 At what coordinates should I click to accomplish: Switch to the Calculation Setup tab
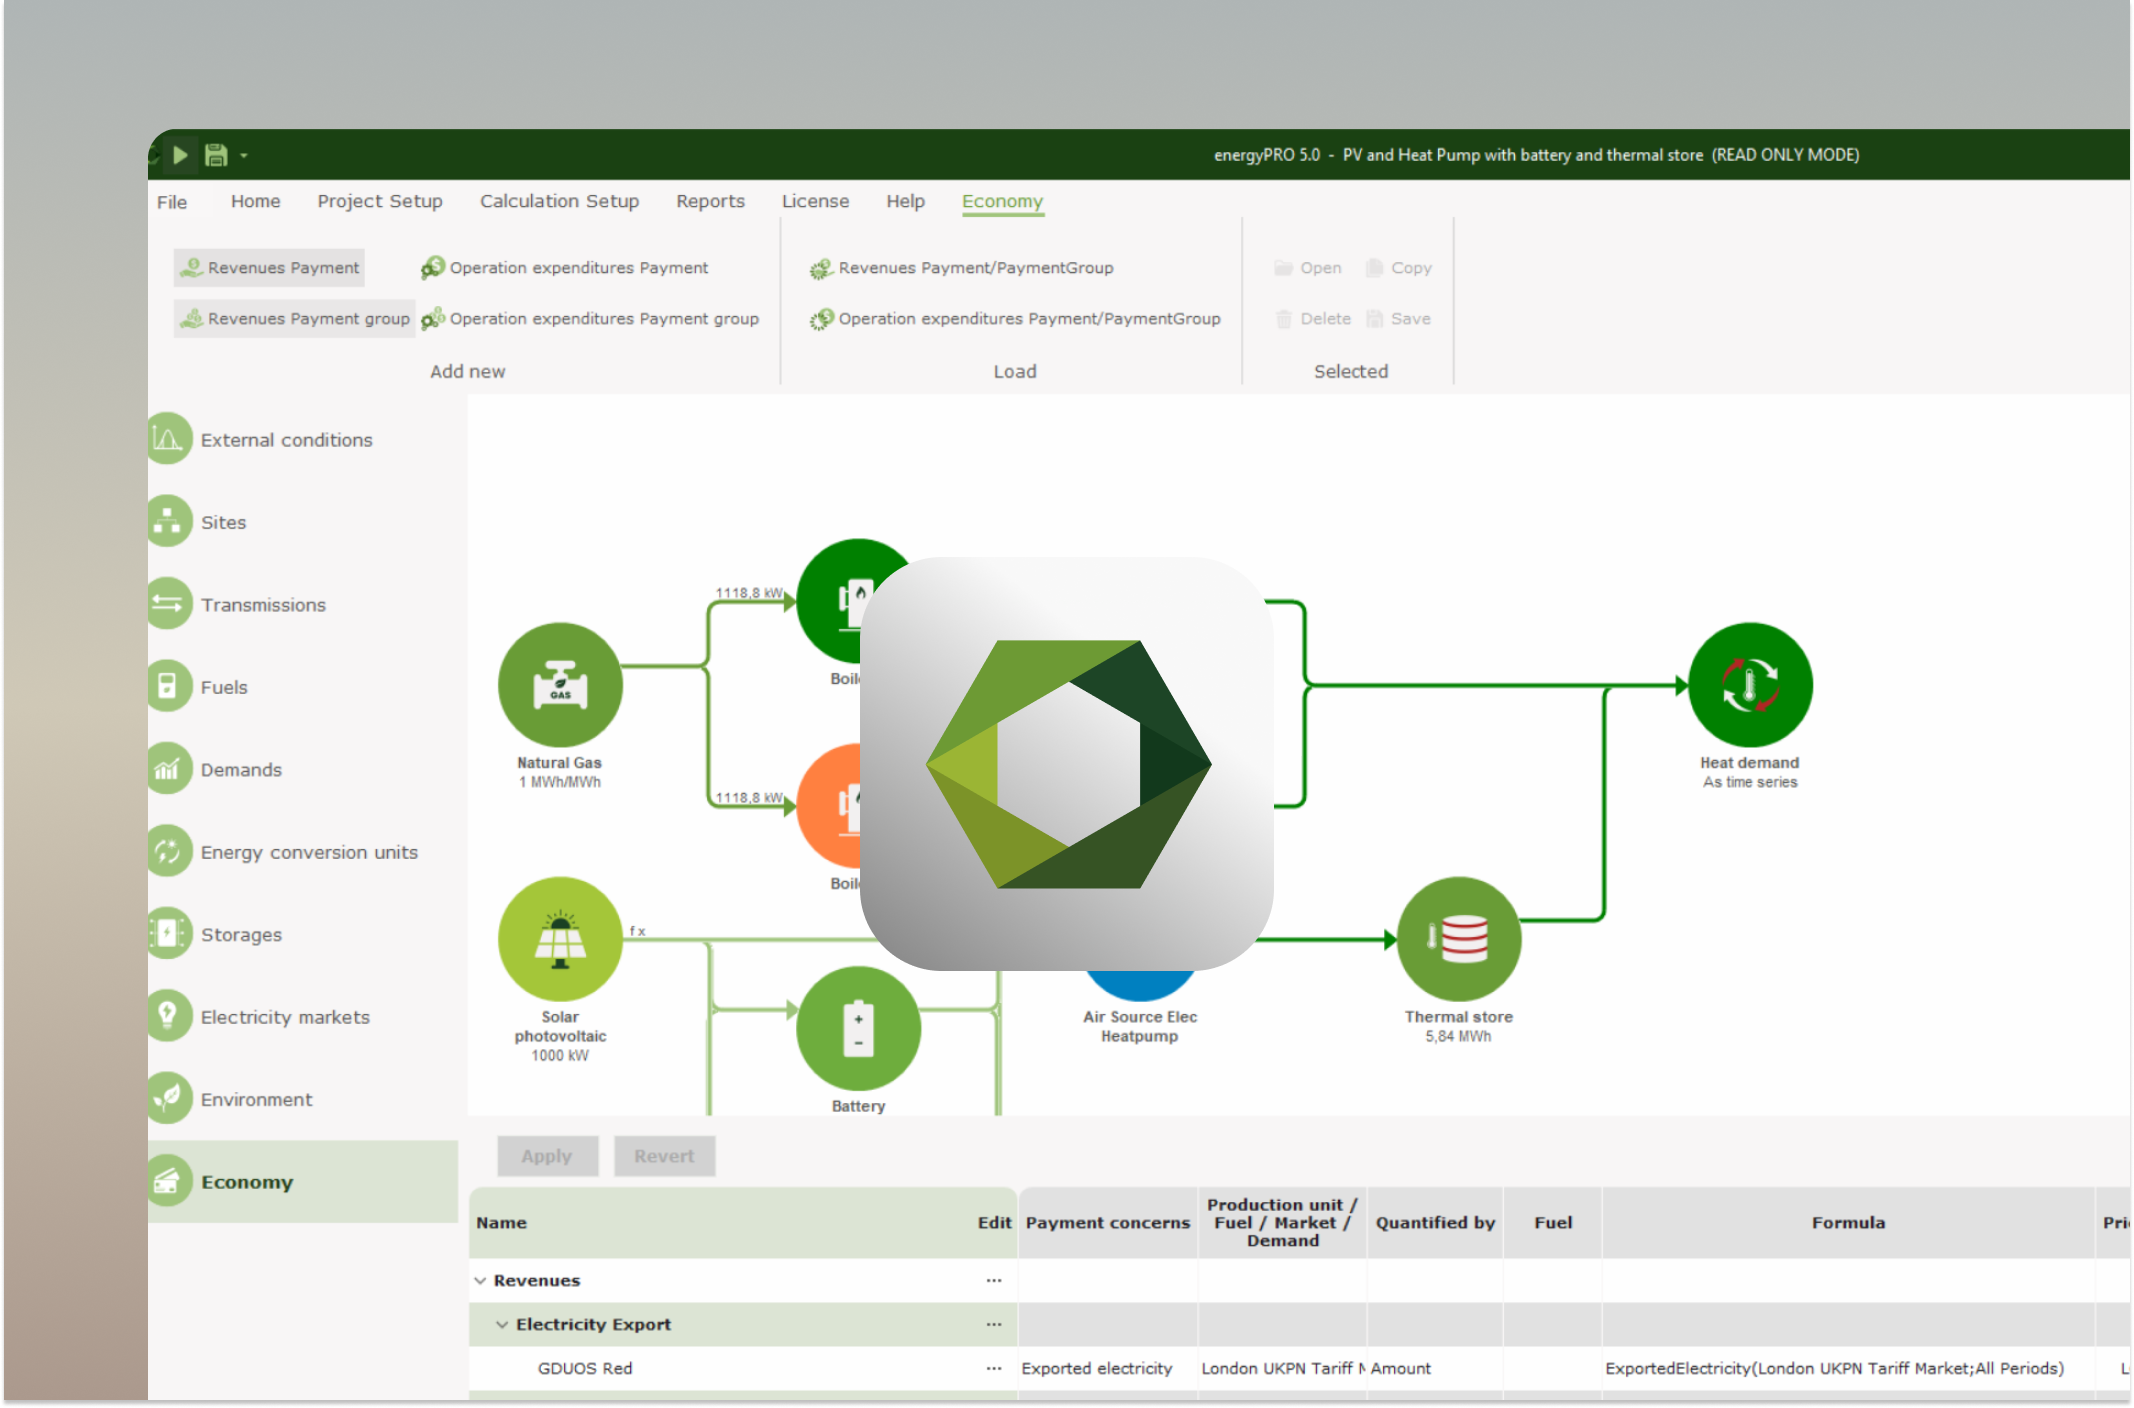pyautogui.click(x=559, y=201)
